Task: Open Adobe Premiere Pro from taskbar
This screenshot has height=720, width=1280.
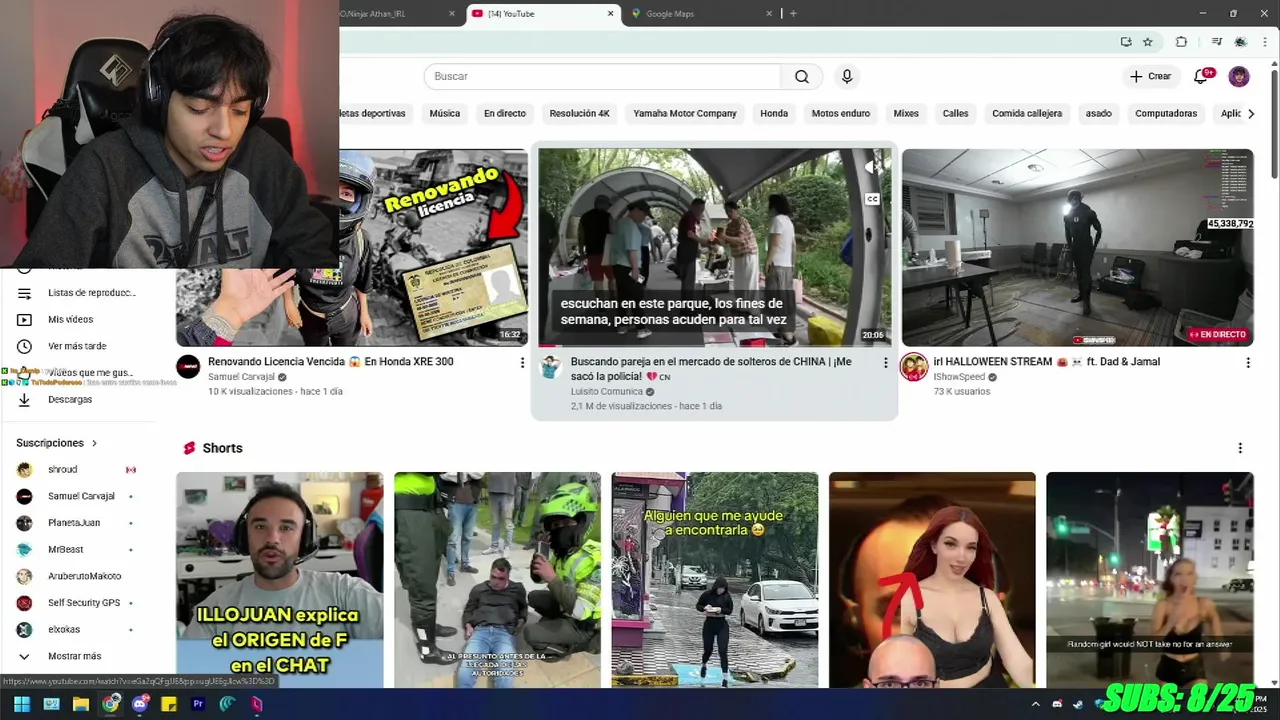Action: pyautogui.click(x=198, y=704)
